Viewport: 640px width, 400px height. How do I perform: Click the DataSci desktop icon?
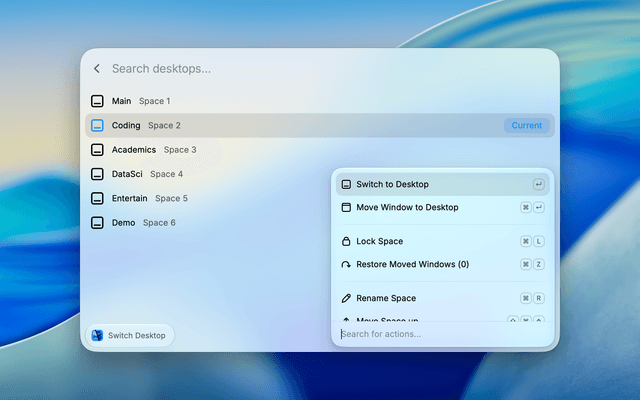tap(97, 174)
